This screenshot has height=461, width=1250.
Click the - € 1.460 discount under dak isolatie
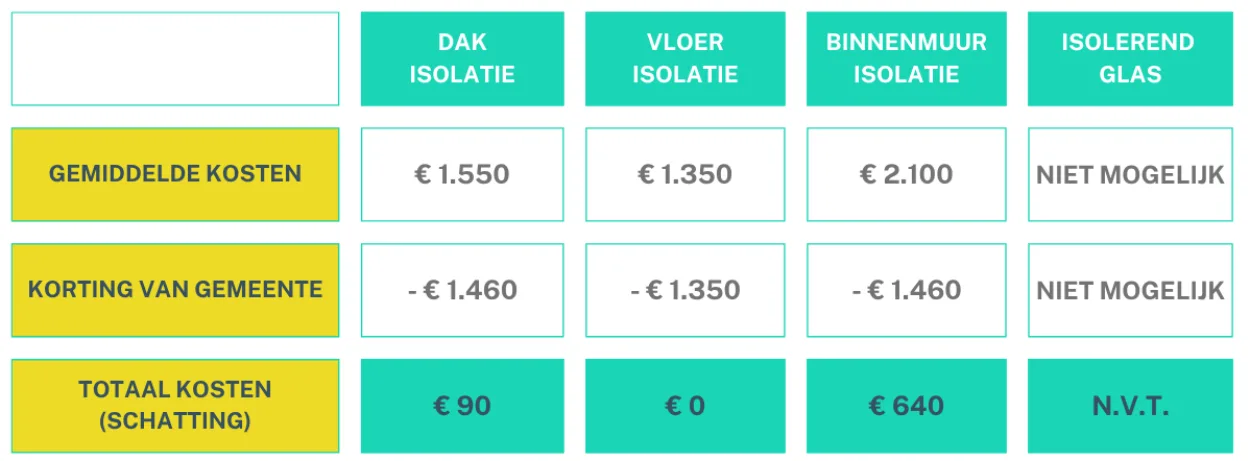click(x=462, y=290)
